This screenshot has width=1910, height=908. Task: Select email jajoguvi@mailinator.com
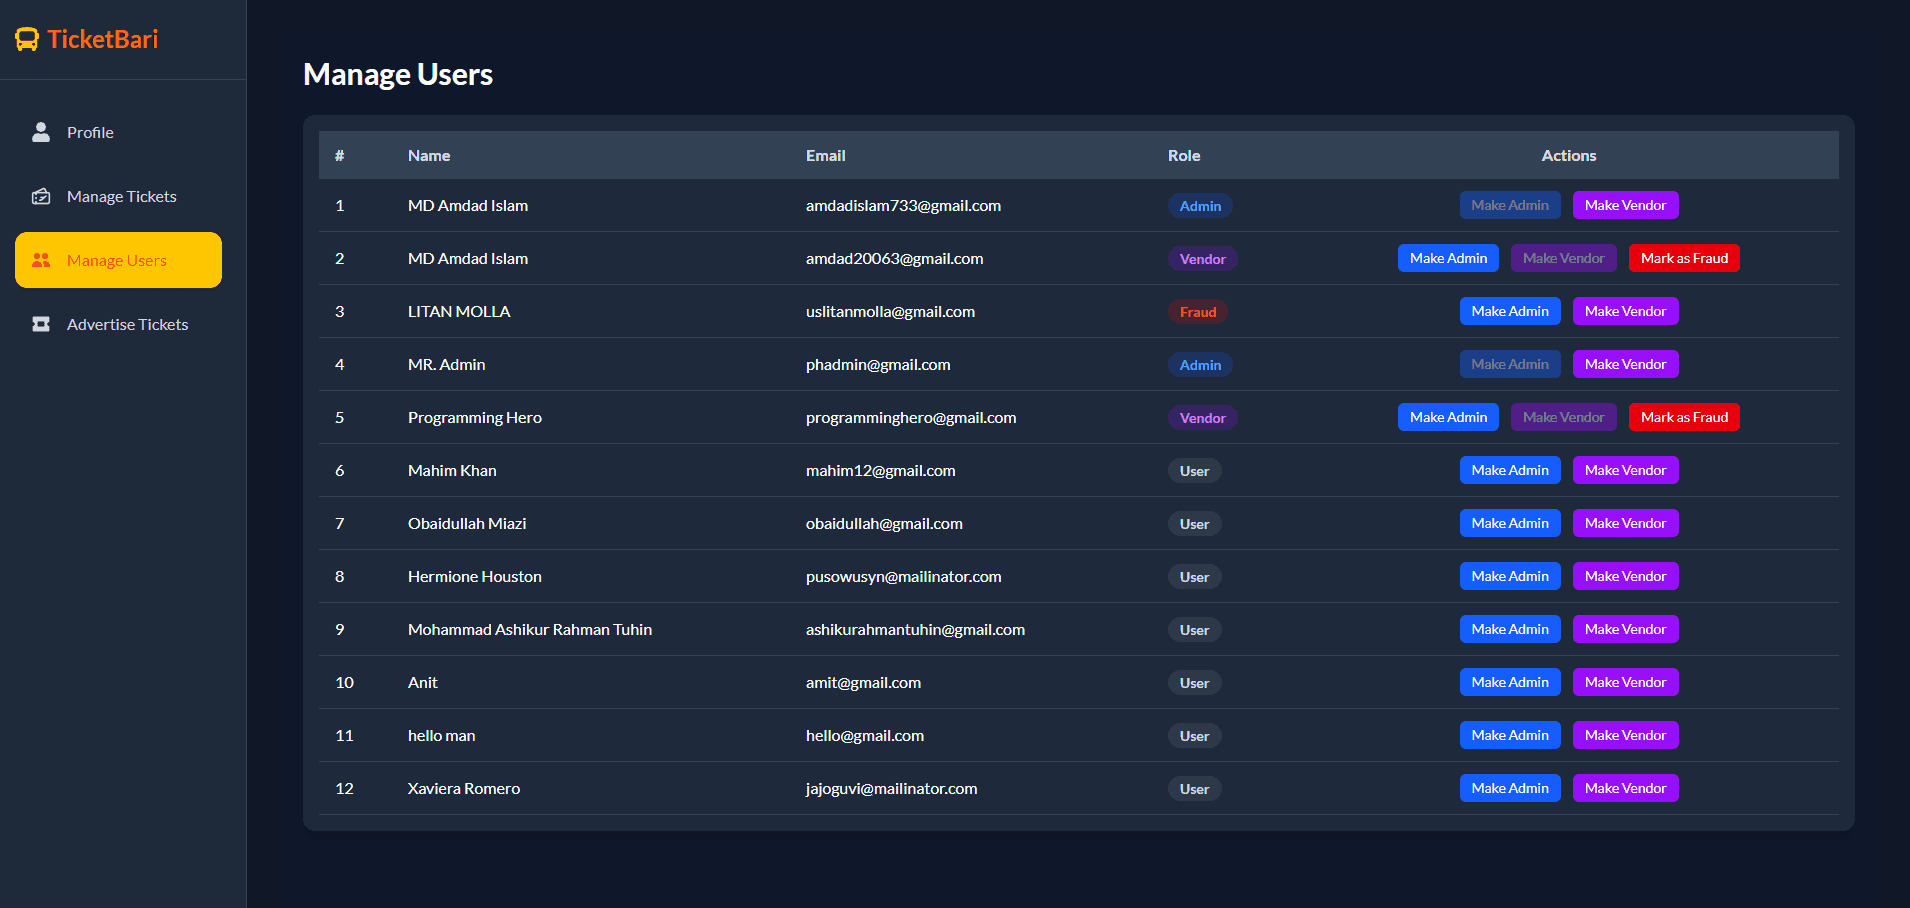point(891,788)
